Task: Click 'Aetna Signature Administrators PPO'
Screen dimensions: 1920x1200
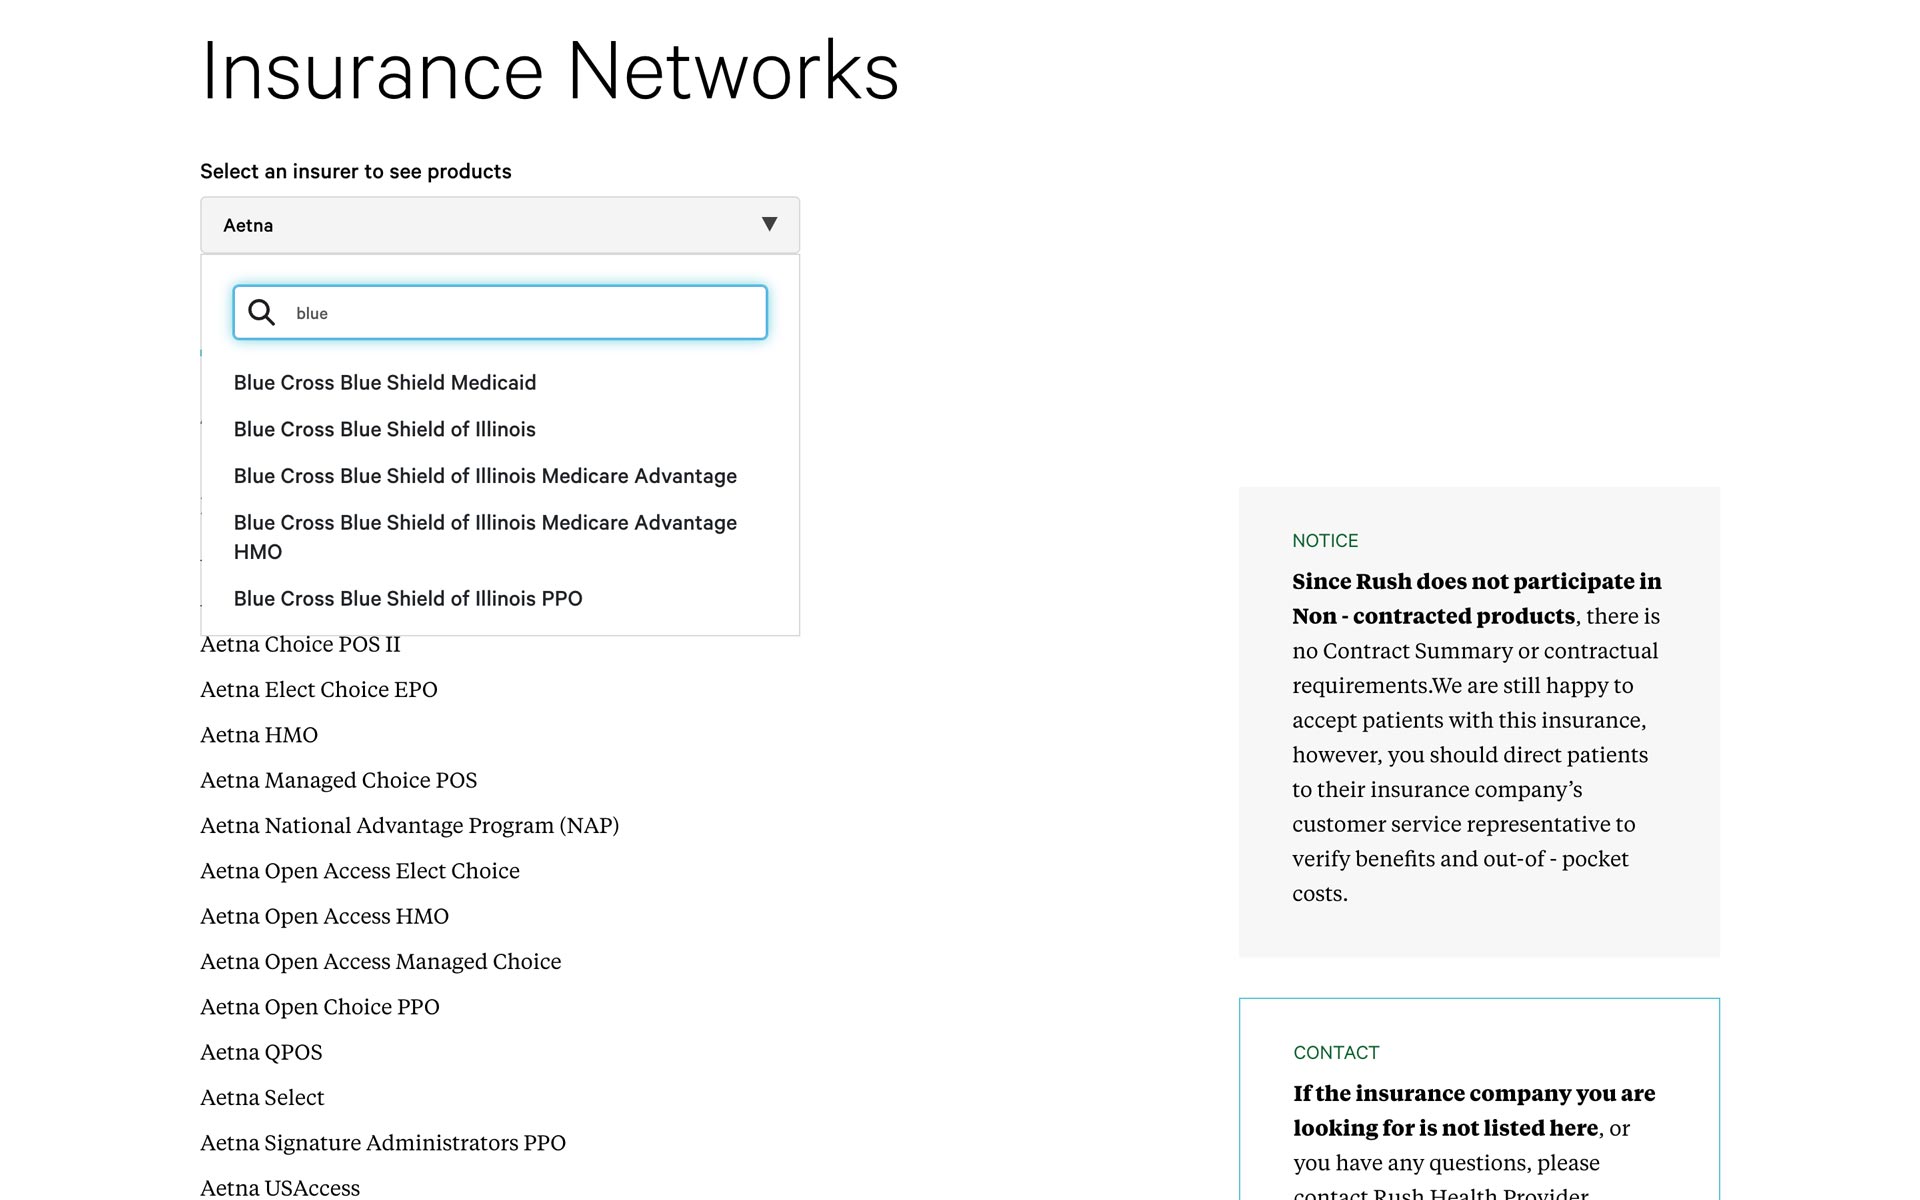Action: point(383,1143)
